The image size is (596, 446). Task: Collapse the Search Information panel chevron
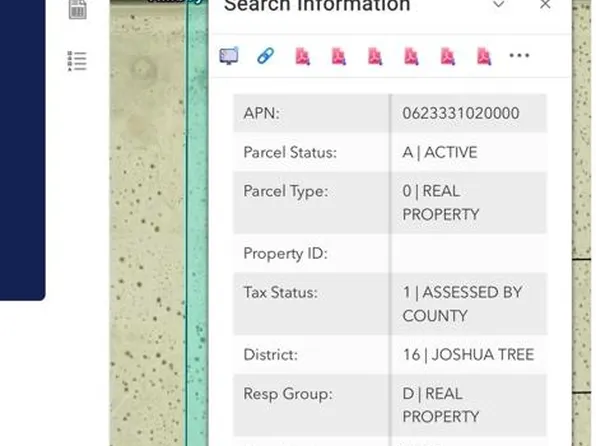coord(498,5)
